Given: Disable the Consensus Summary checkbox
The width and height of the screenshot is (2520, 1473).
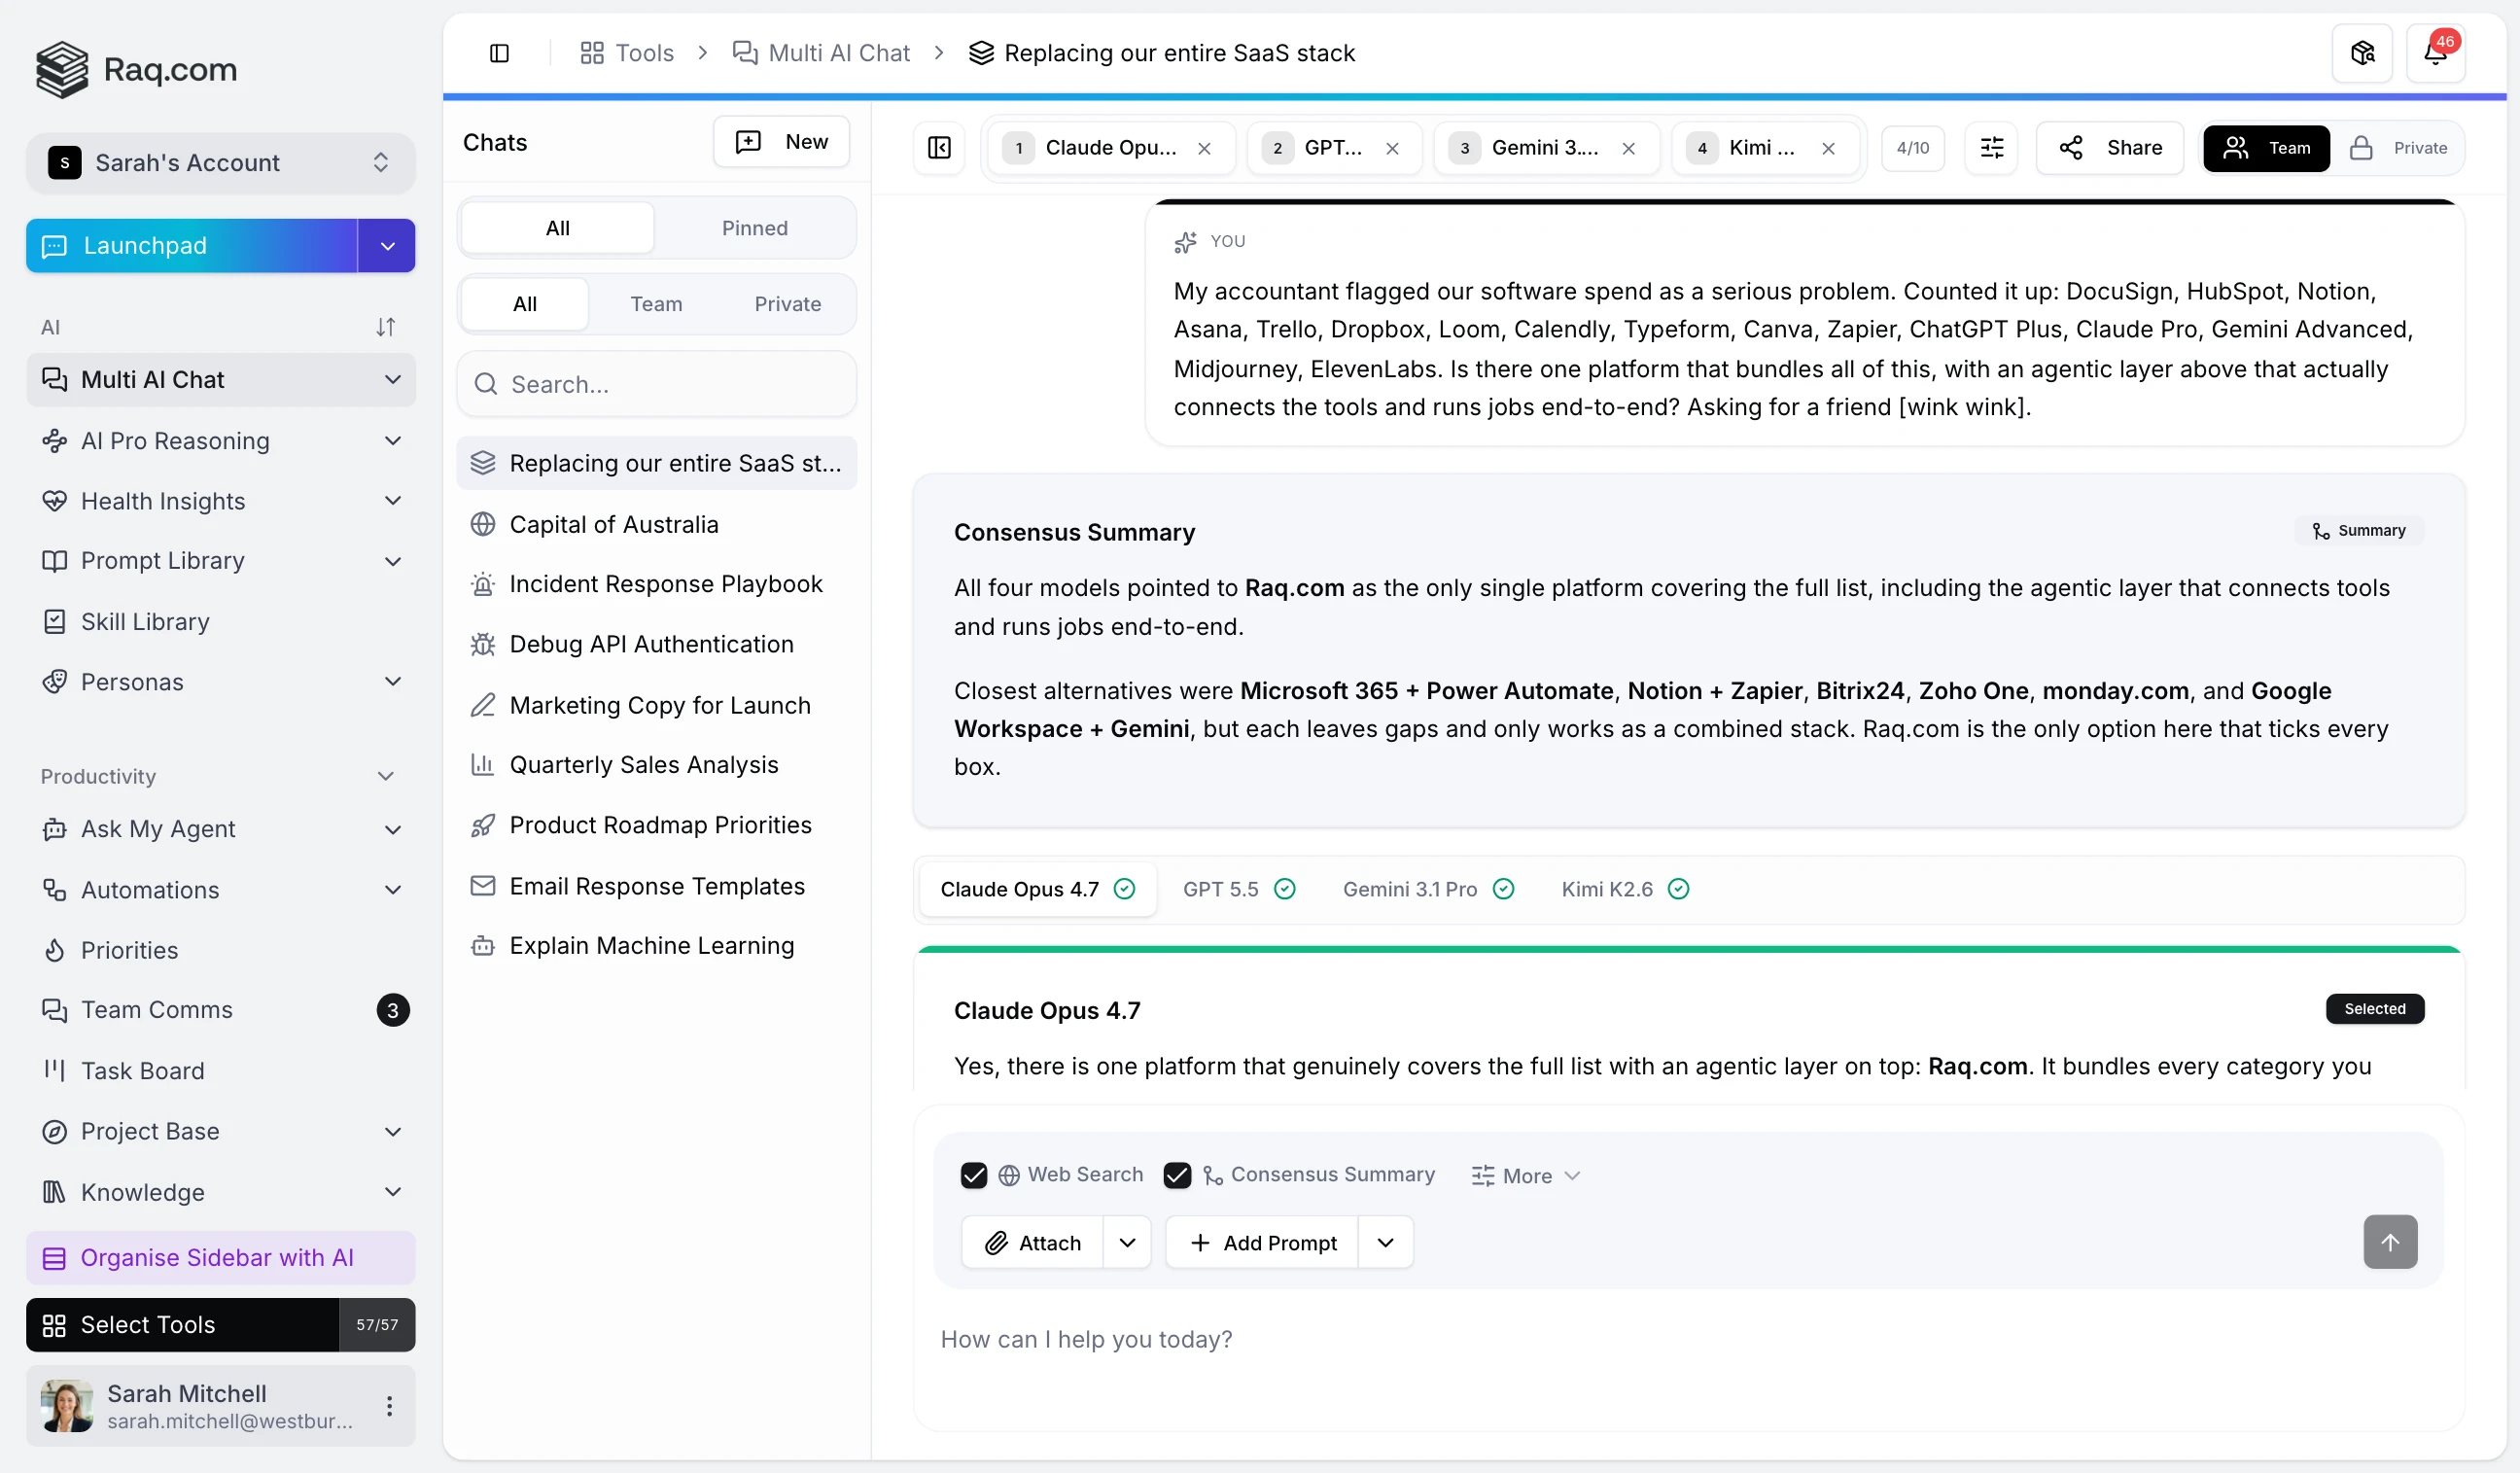Looking at the screenshot, I should point(1177,1175).
